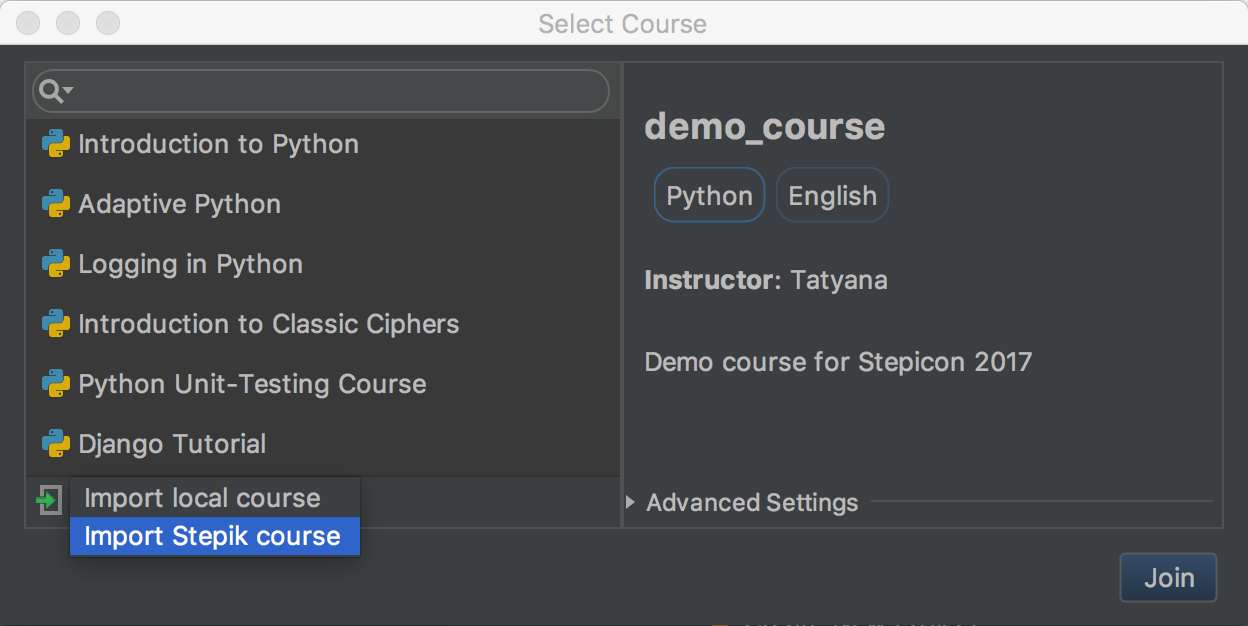
Task: Select the Adaptive Python course
Action: [x=323, y=204]
